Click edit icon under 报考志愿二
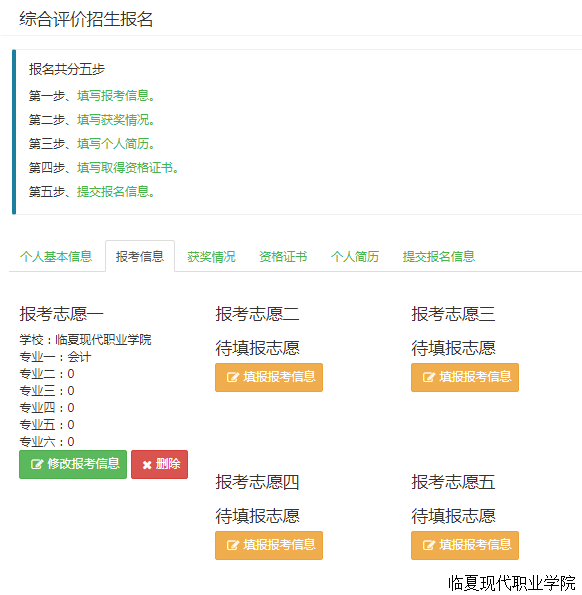The height and width of the screenshot is (595, 582). pos(233,377)
